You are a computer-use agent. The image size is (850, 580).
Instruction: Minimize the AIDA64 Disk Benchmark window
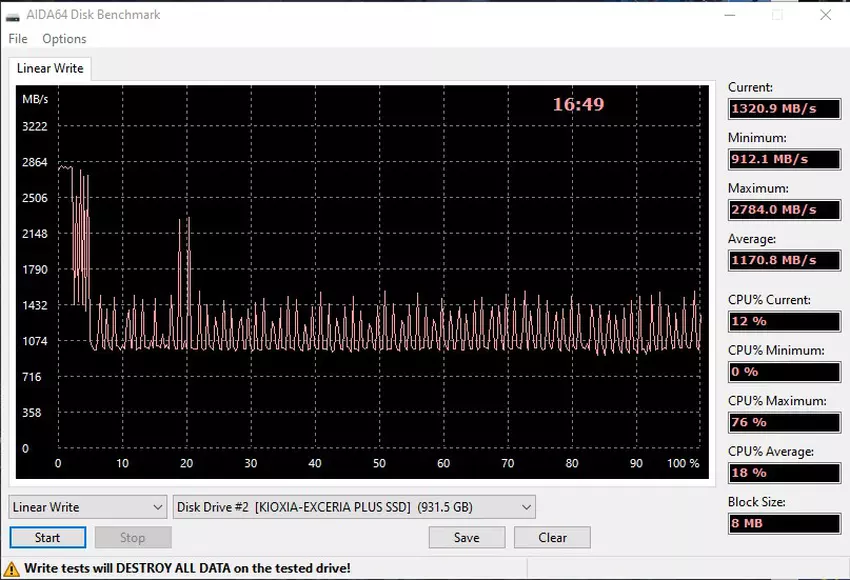pos(730,15)
